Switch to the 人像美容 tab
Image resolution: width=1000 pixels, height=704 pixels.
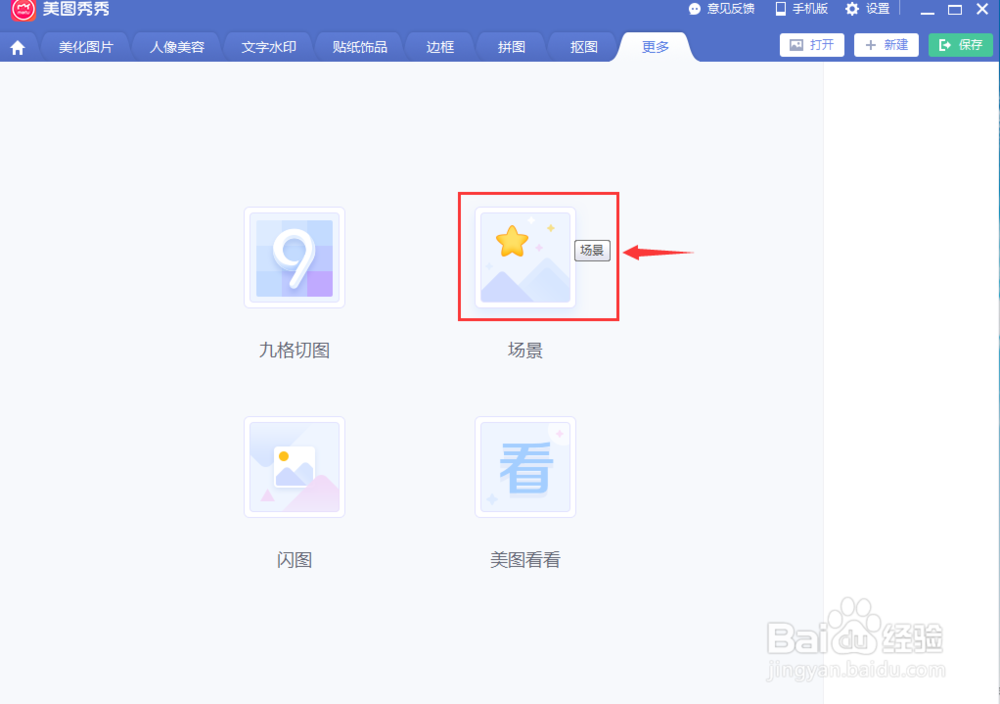click(x=176, y=45)
